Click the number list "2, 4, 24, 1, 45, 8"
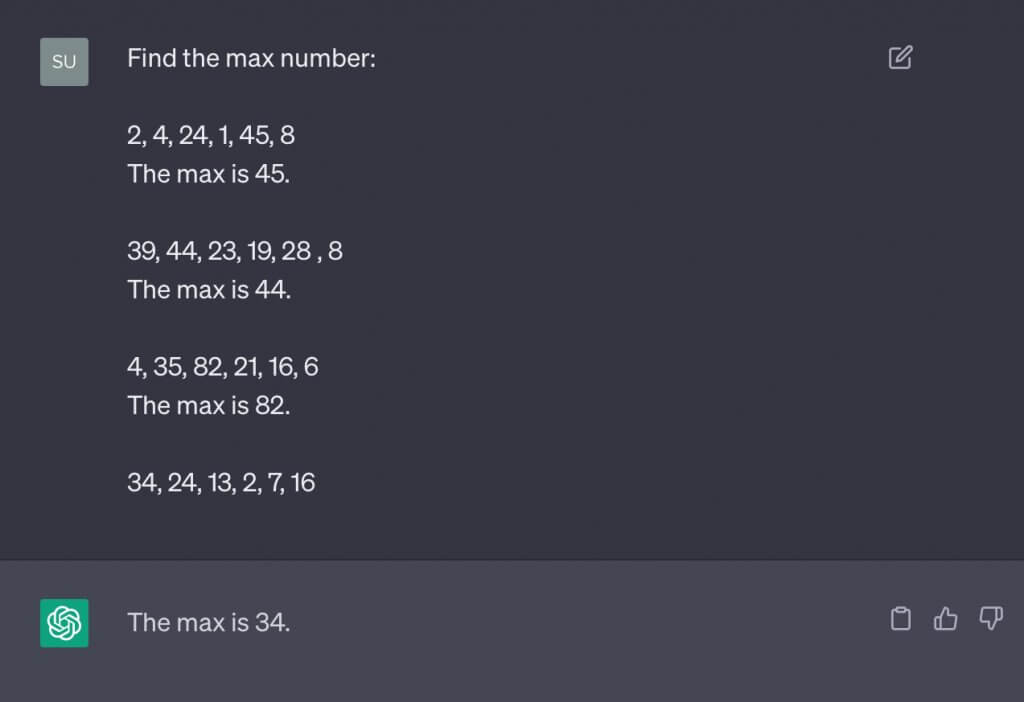Image resolution: width=1024 pixels, height=702 pixels. [x=210, y=135]
